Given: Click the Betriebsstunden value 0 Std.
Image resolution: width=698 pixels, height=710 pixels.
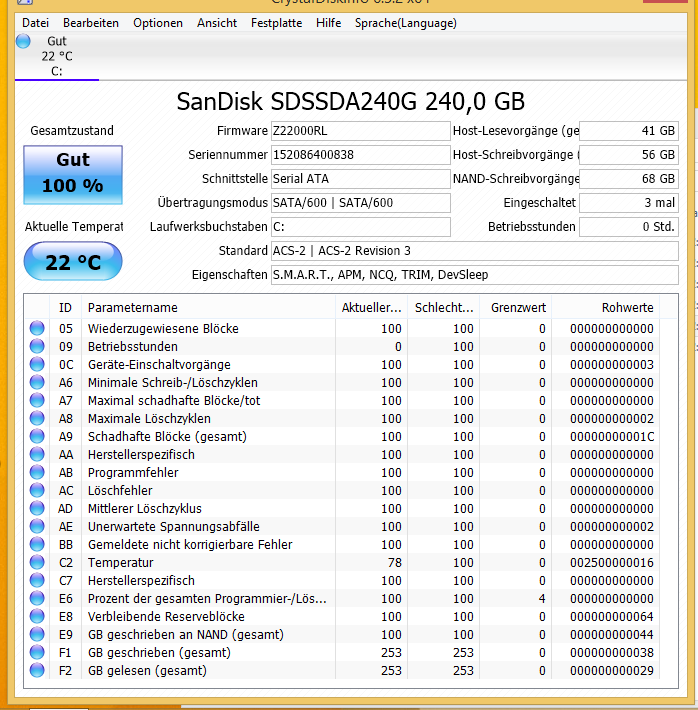Looking at the screenshot, I should 629,227.
